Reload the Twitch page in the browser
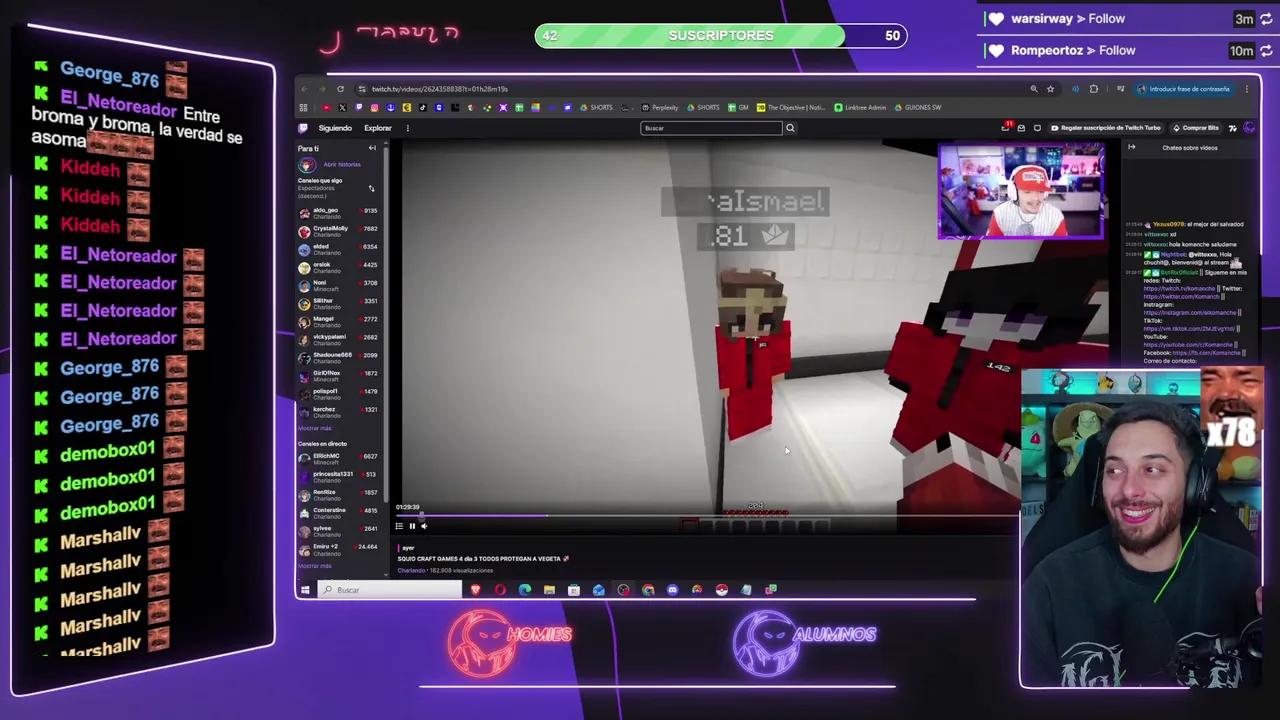 click(x=340, y=89)
